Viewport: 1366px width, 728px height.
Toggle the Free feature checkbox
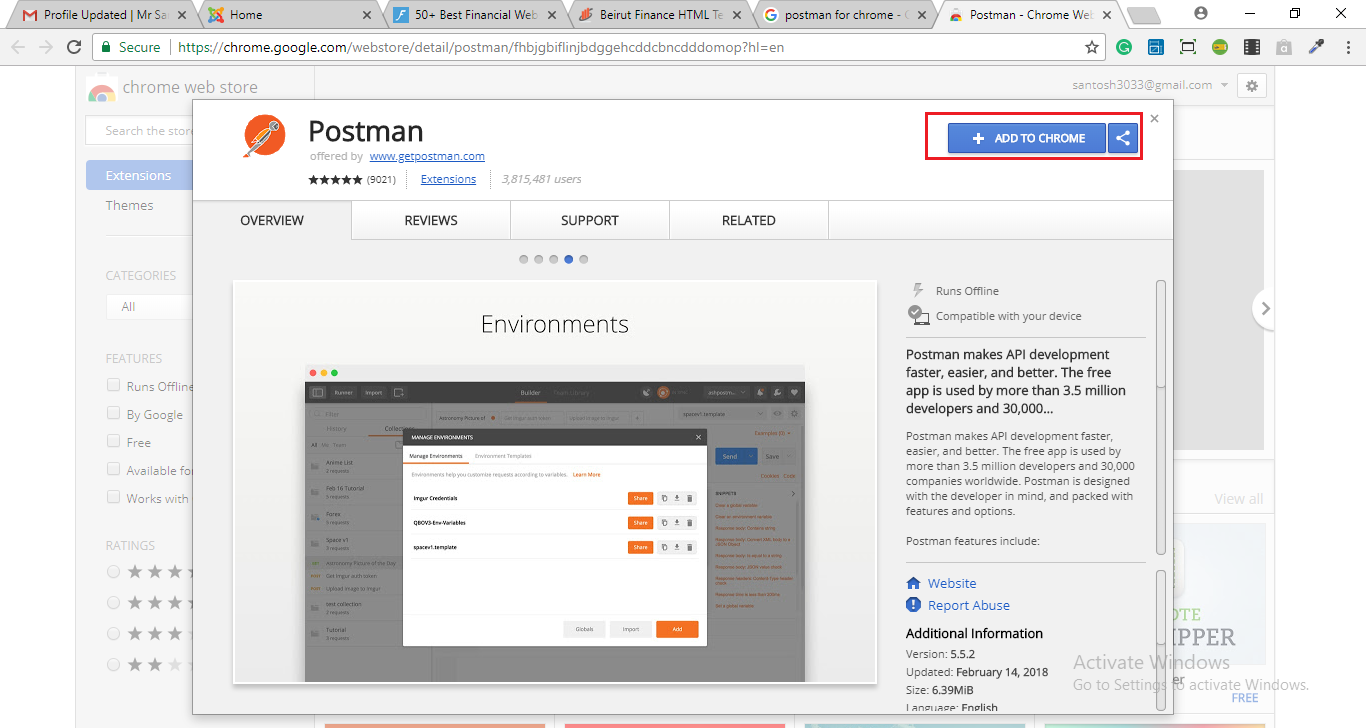[114, 442]
